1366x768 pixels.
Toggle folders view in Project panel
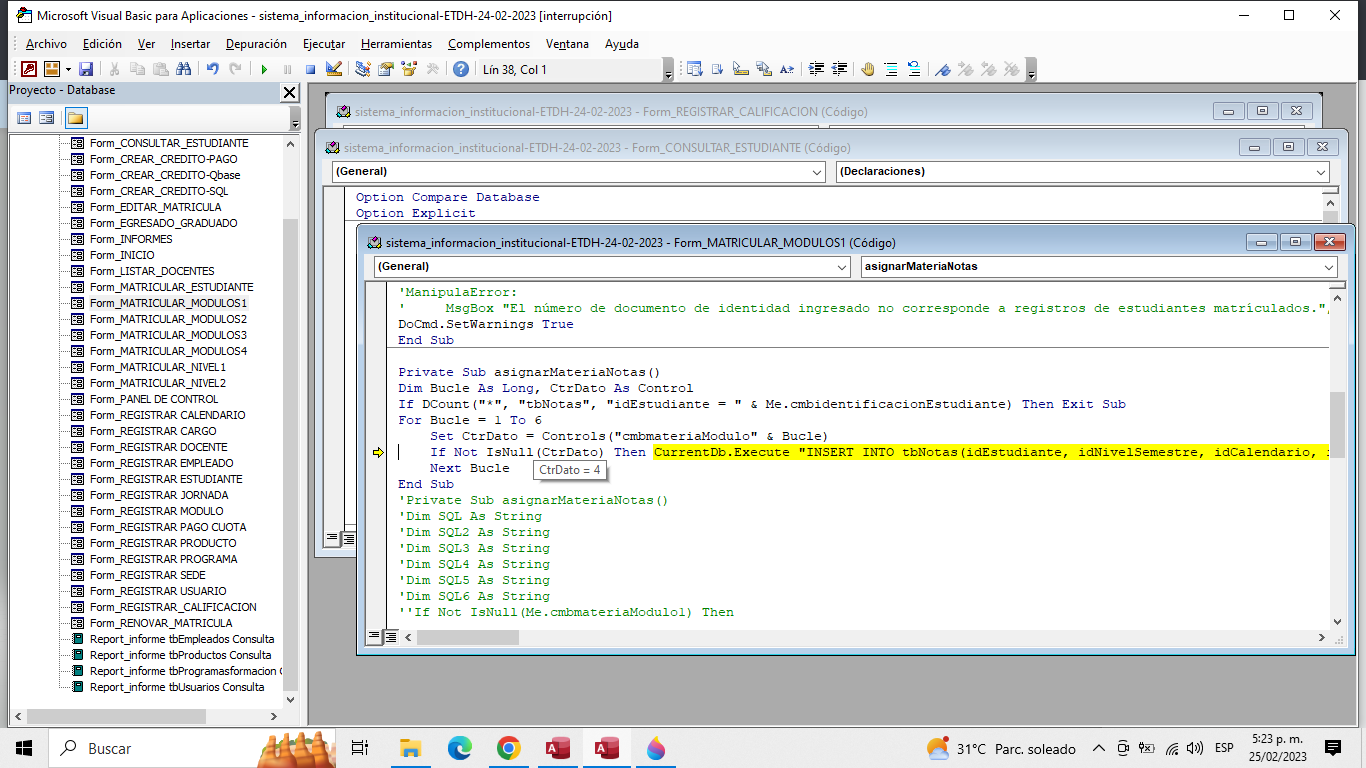(76, 118)
